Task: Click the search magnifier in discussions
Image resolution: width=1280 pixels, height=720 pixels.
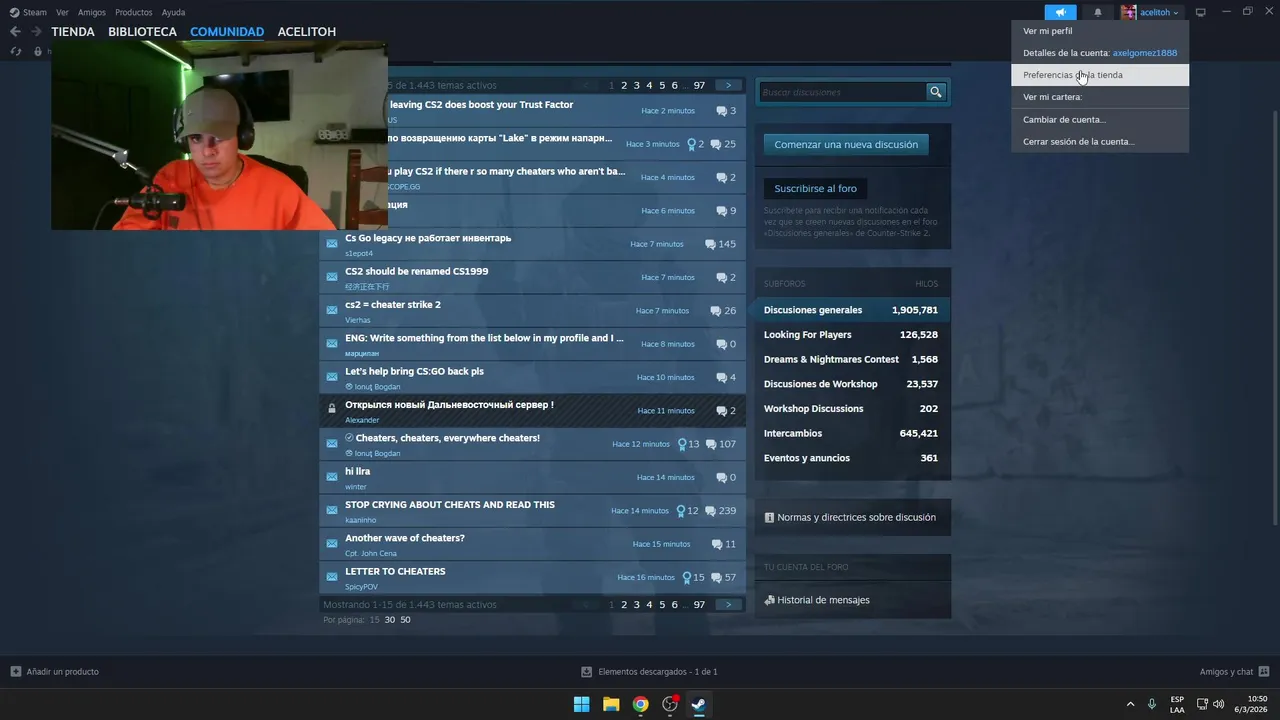Action: click(x=936, y=92)
